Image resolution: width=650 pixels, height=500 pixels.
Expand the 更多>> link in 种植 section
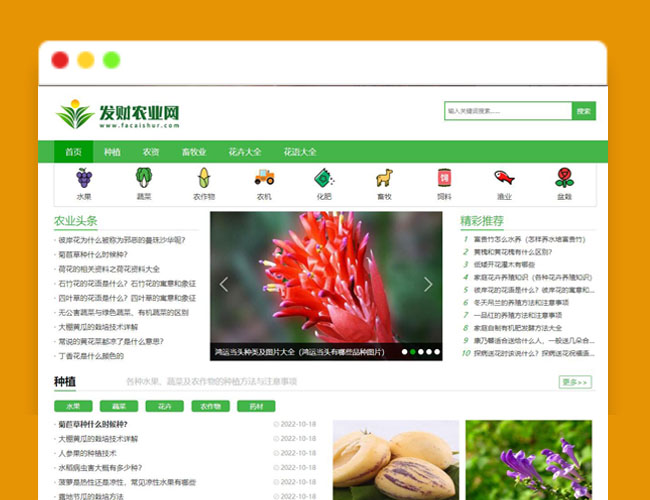575,382
